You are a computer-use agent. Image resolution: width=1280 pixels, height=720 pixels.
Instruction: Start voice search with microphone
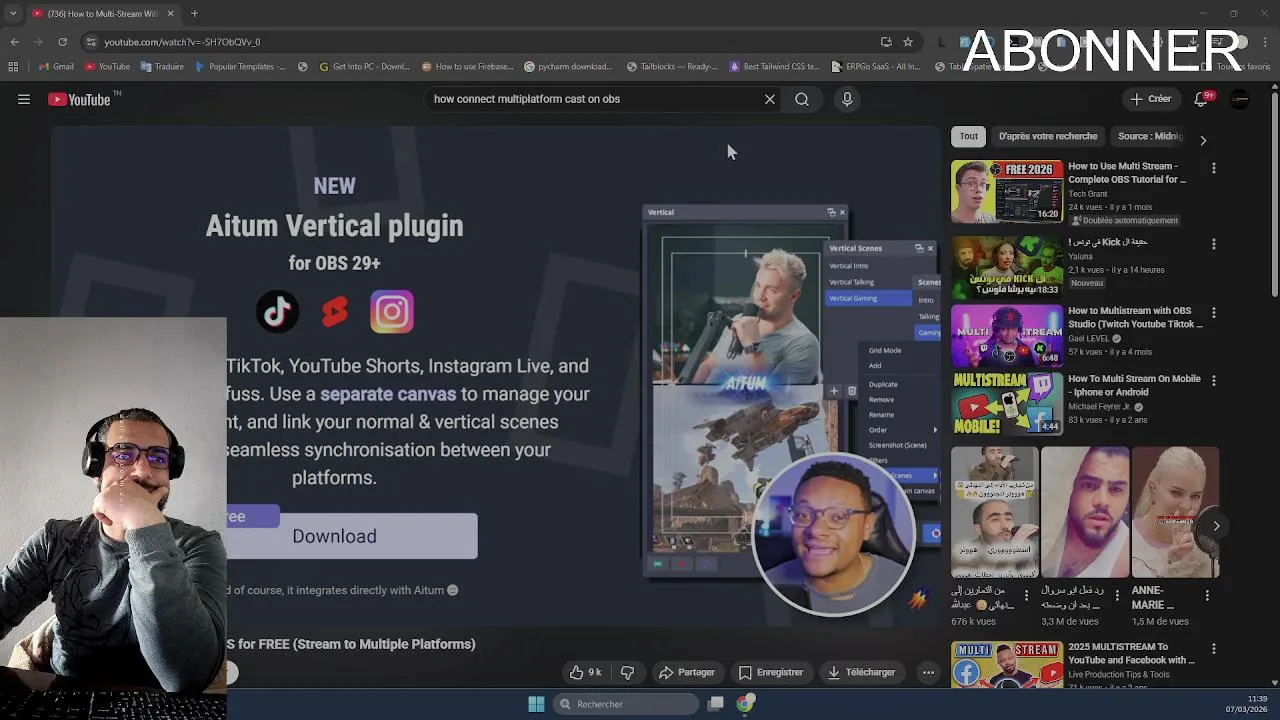pos(847,99)
